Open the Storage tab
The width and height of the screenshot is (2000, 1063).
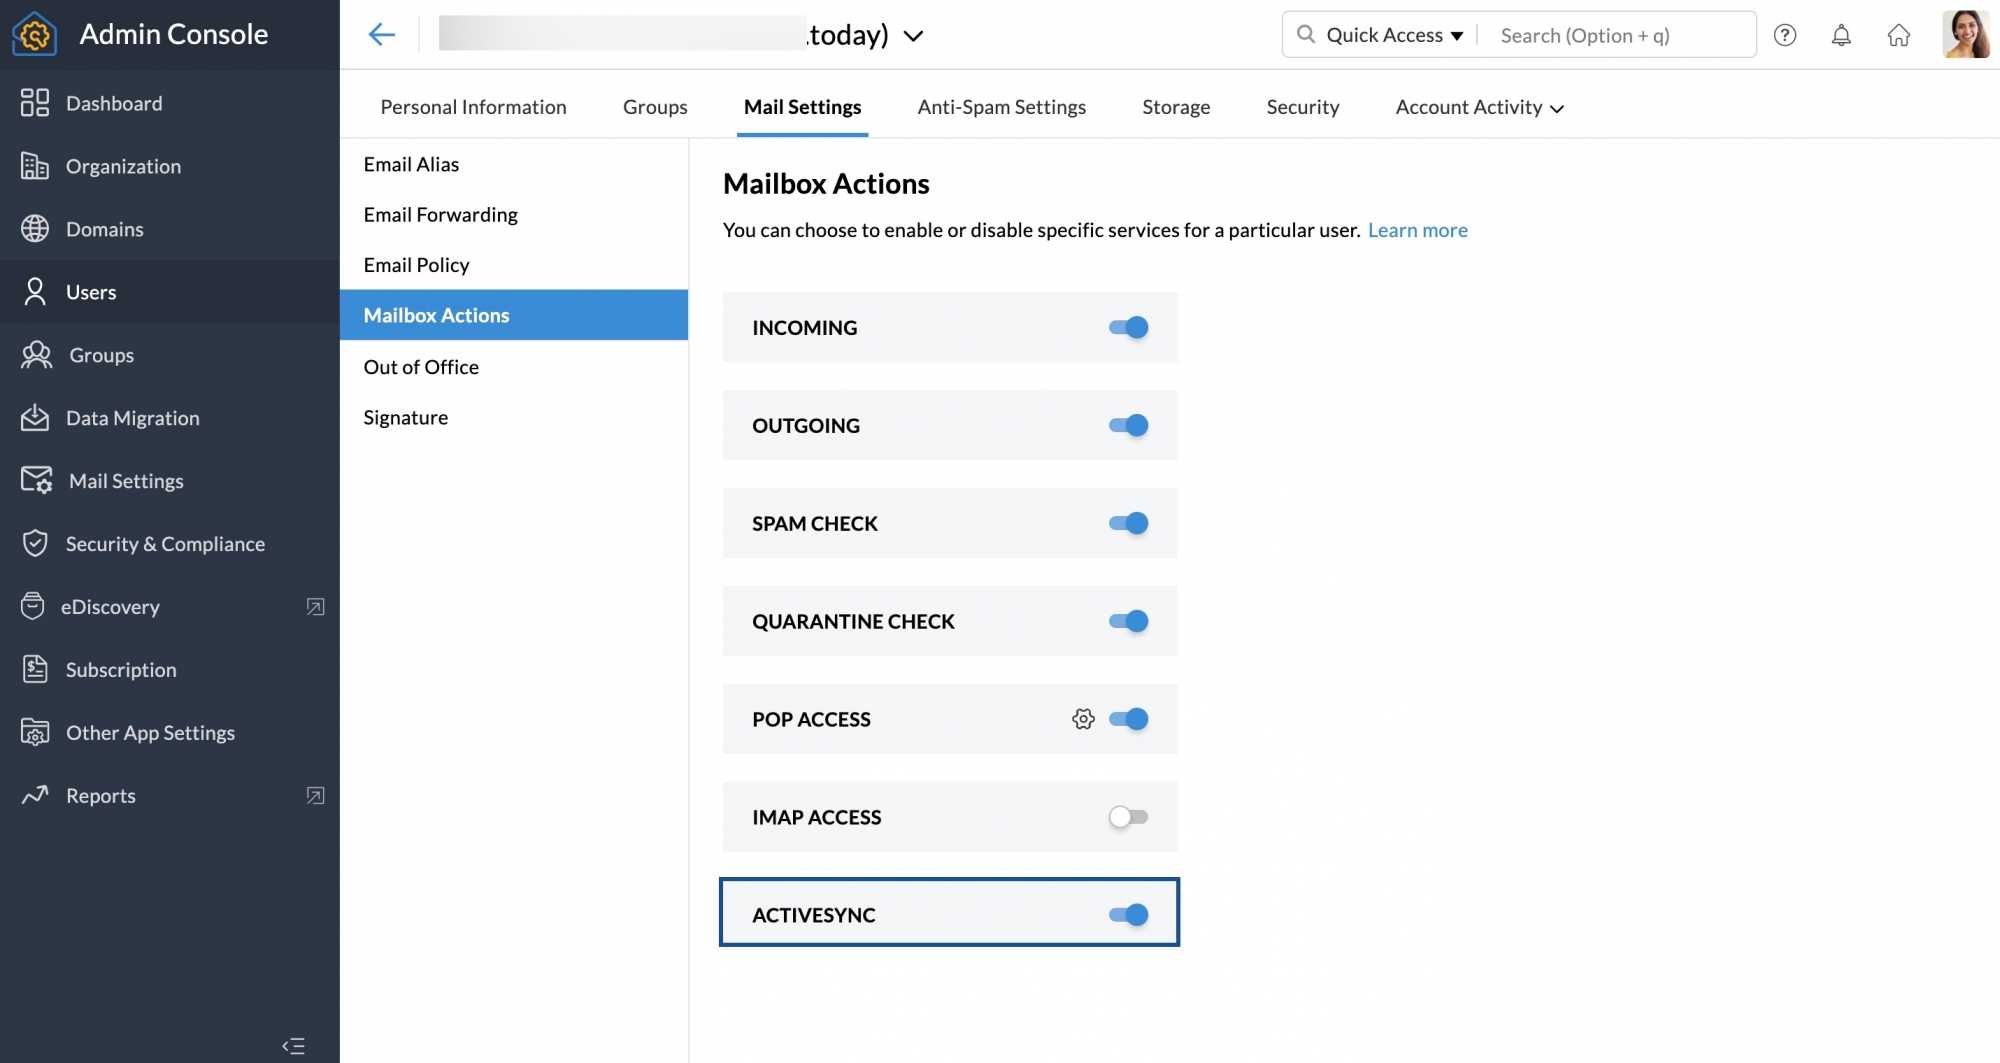coord(1176,107)
